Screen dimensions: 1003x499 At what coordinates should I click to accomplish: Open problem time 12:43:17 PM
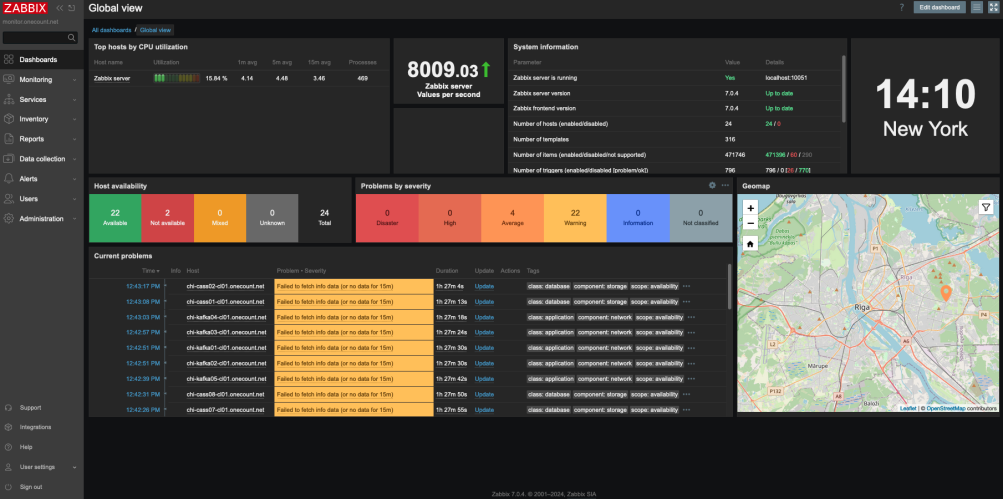(x=143, y=287)
